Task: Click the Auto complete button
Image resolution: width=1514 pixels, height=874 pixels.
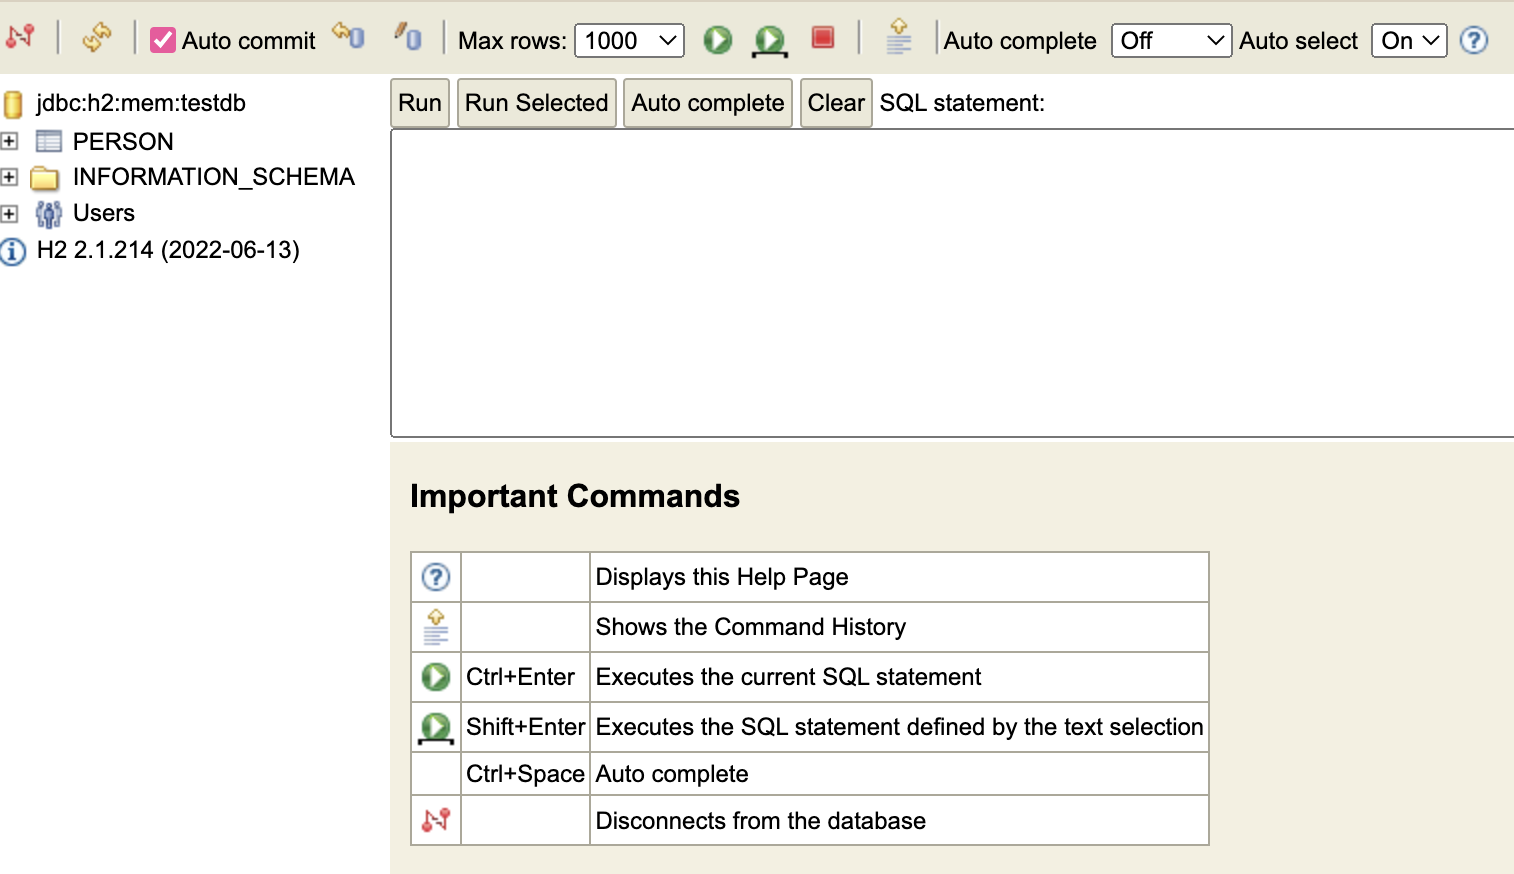Action: point(708,103)
